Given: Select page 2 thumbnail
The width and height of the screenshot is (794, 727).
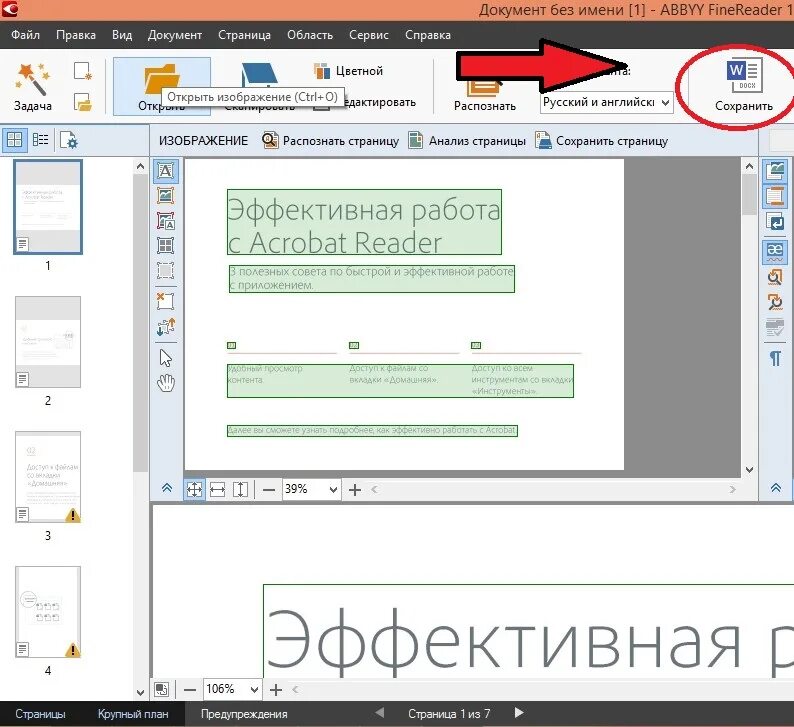Looking at the screenshot, I should [x=48, y=342].
